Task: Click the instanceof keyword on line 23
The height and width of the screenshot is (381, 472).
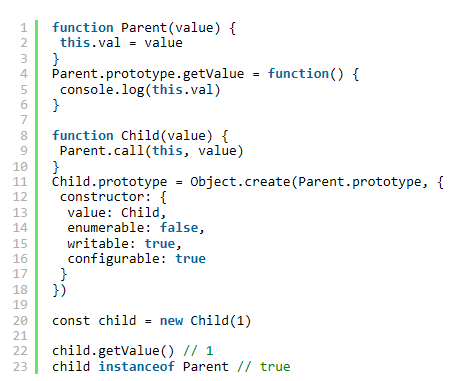Action: pos(137,366)
